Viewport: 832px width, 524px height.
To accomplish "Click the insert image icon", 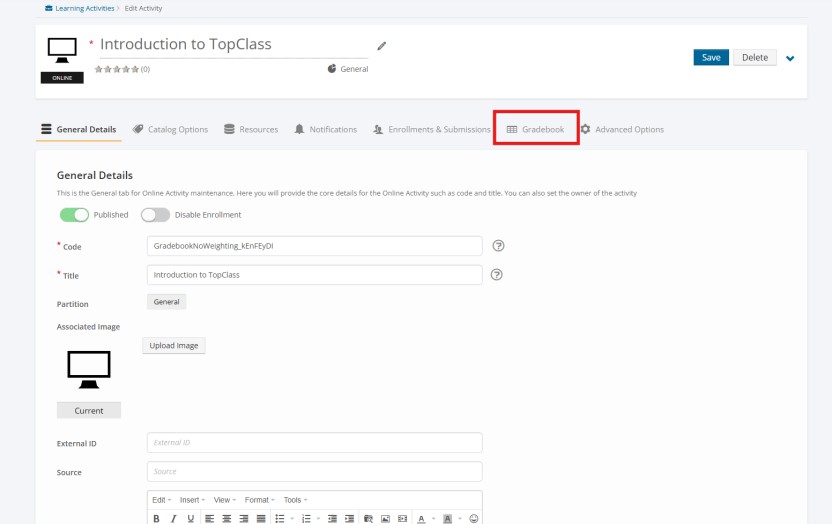I will click(x=385, y=518).
